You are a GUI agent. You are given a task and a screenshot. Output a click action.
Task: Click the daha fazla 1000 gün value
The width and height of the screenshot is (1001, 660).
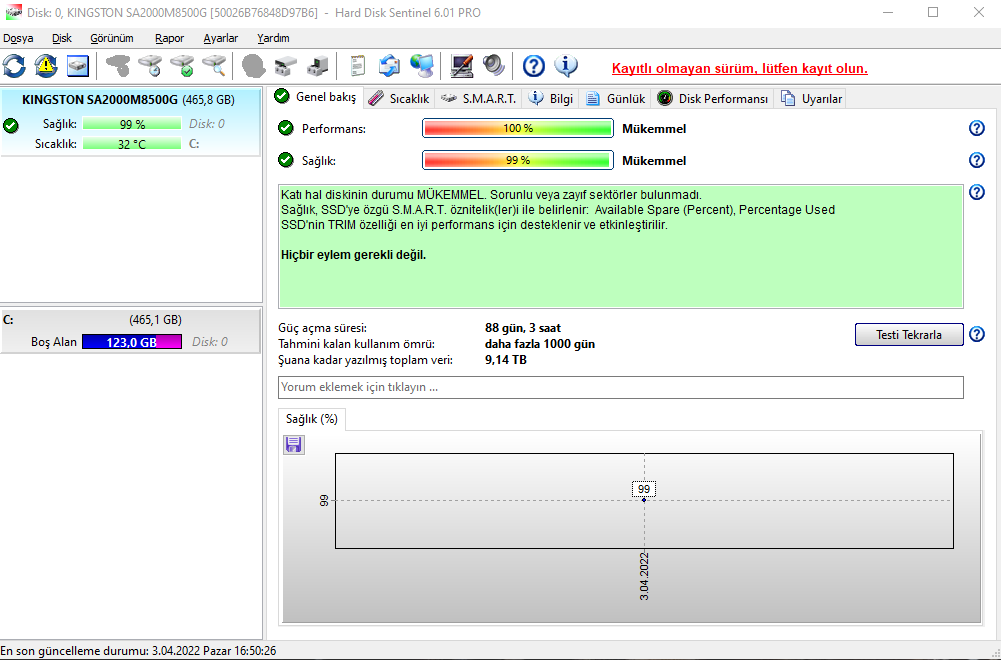[539, 344]
